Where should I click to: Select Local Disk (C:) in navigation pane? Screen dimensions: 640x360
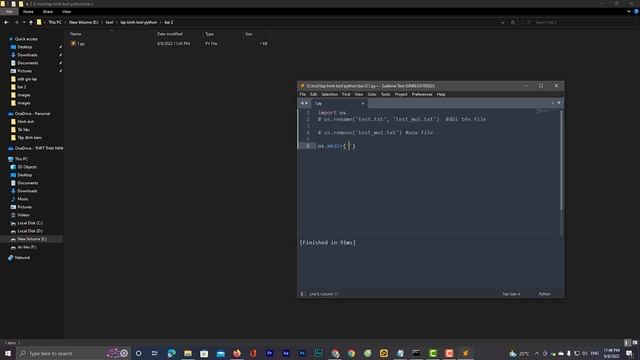point(30,223)
